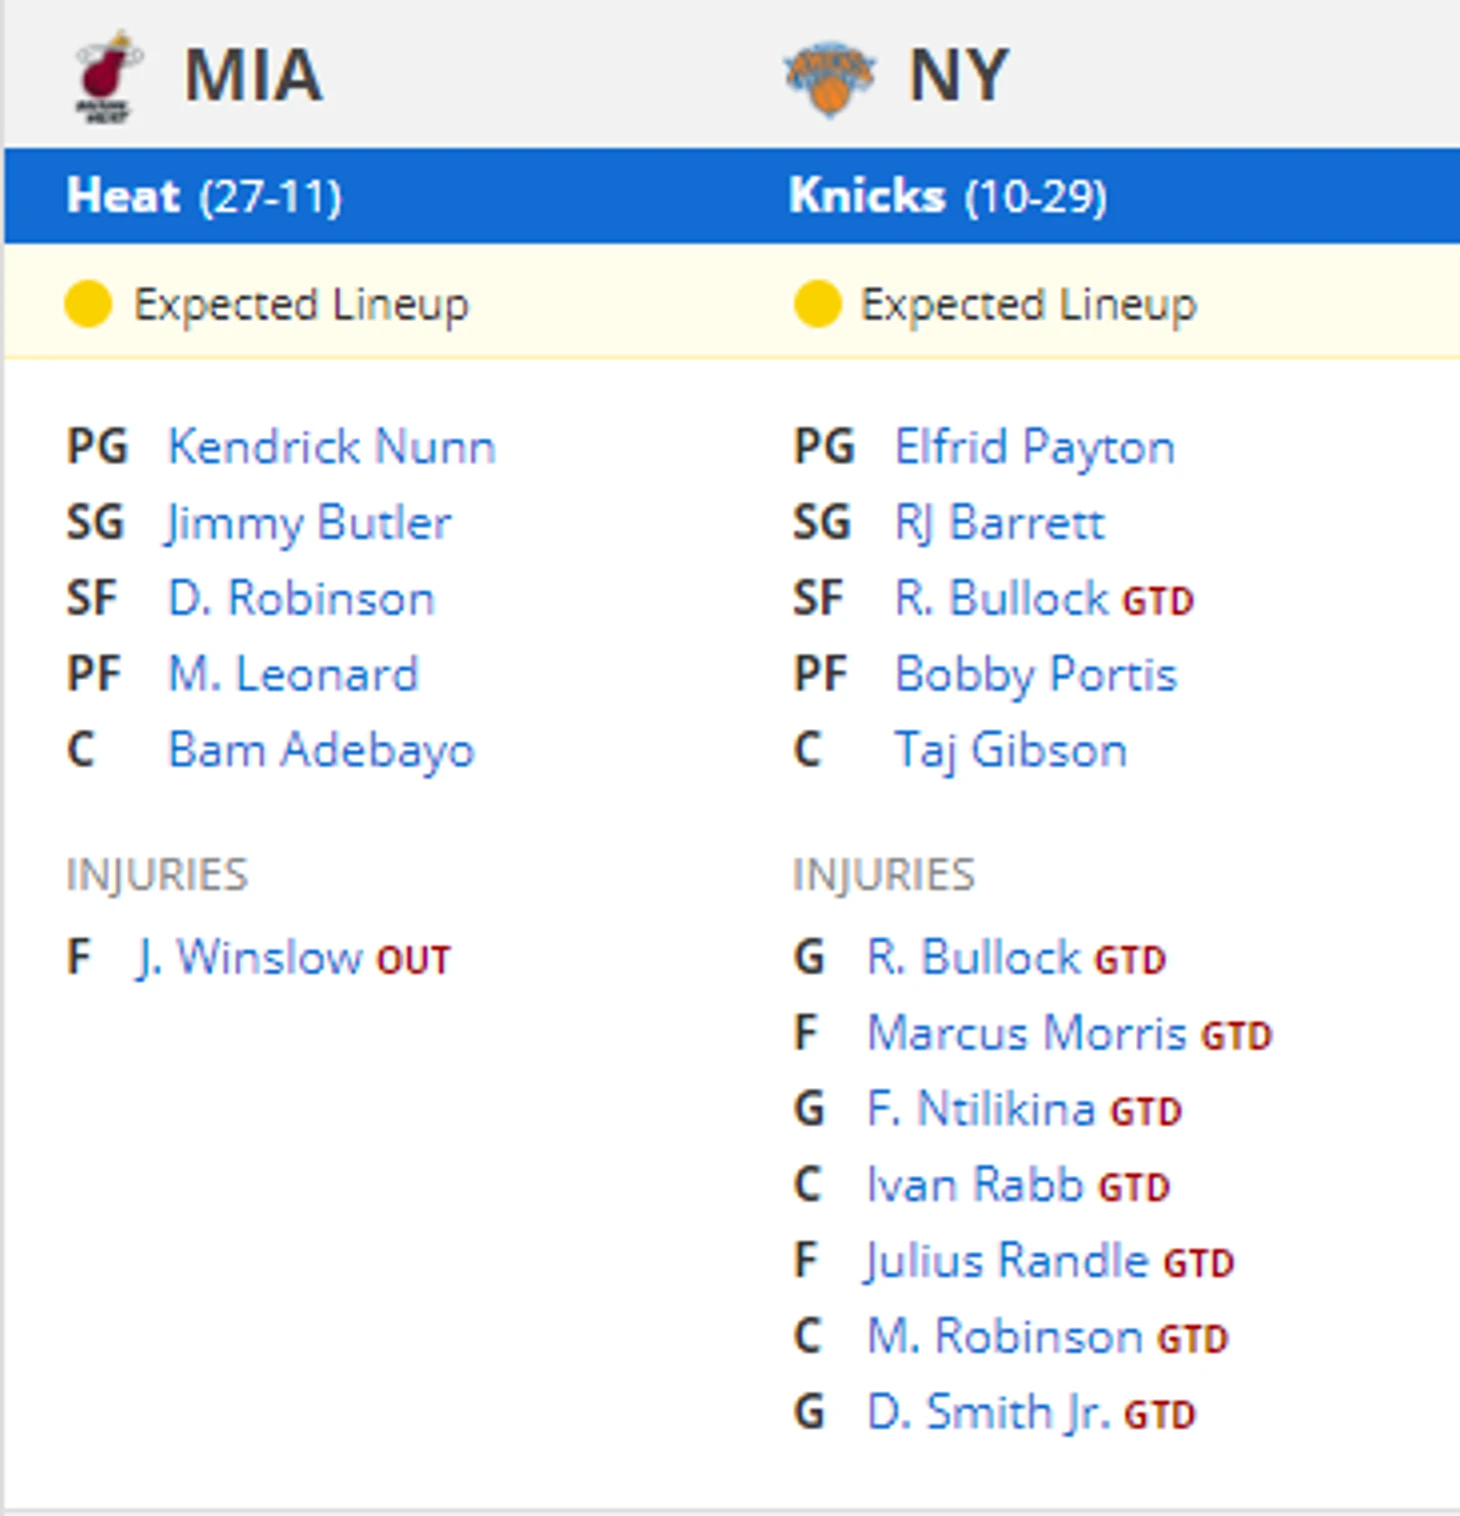Click the MIA team abbreviation header

[x=253, y=76]
